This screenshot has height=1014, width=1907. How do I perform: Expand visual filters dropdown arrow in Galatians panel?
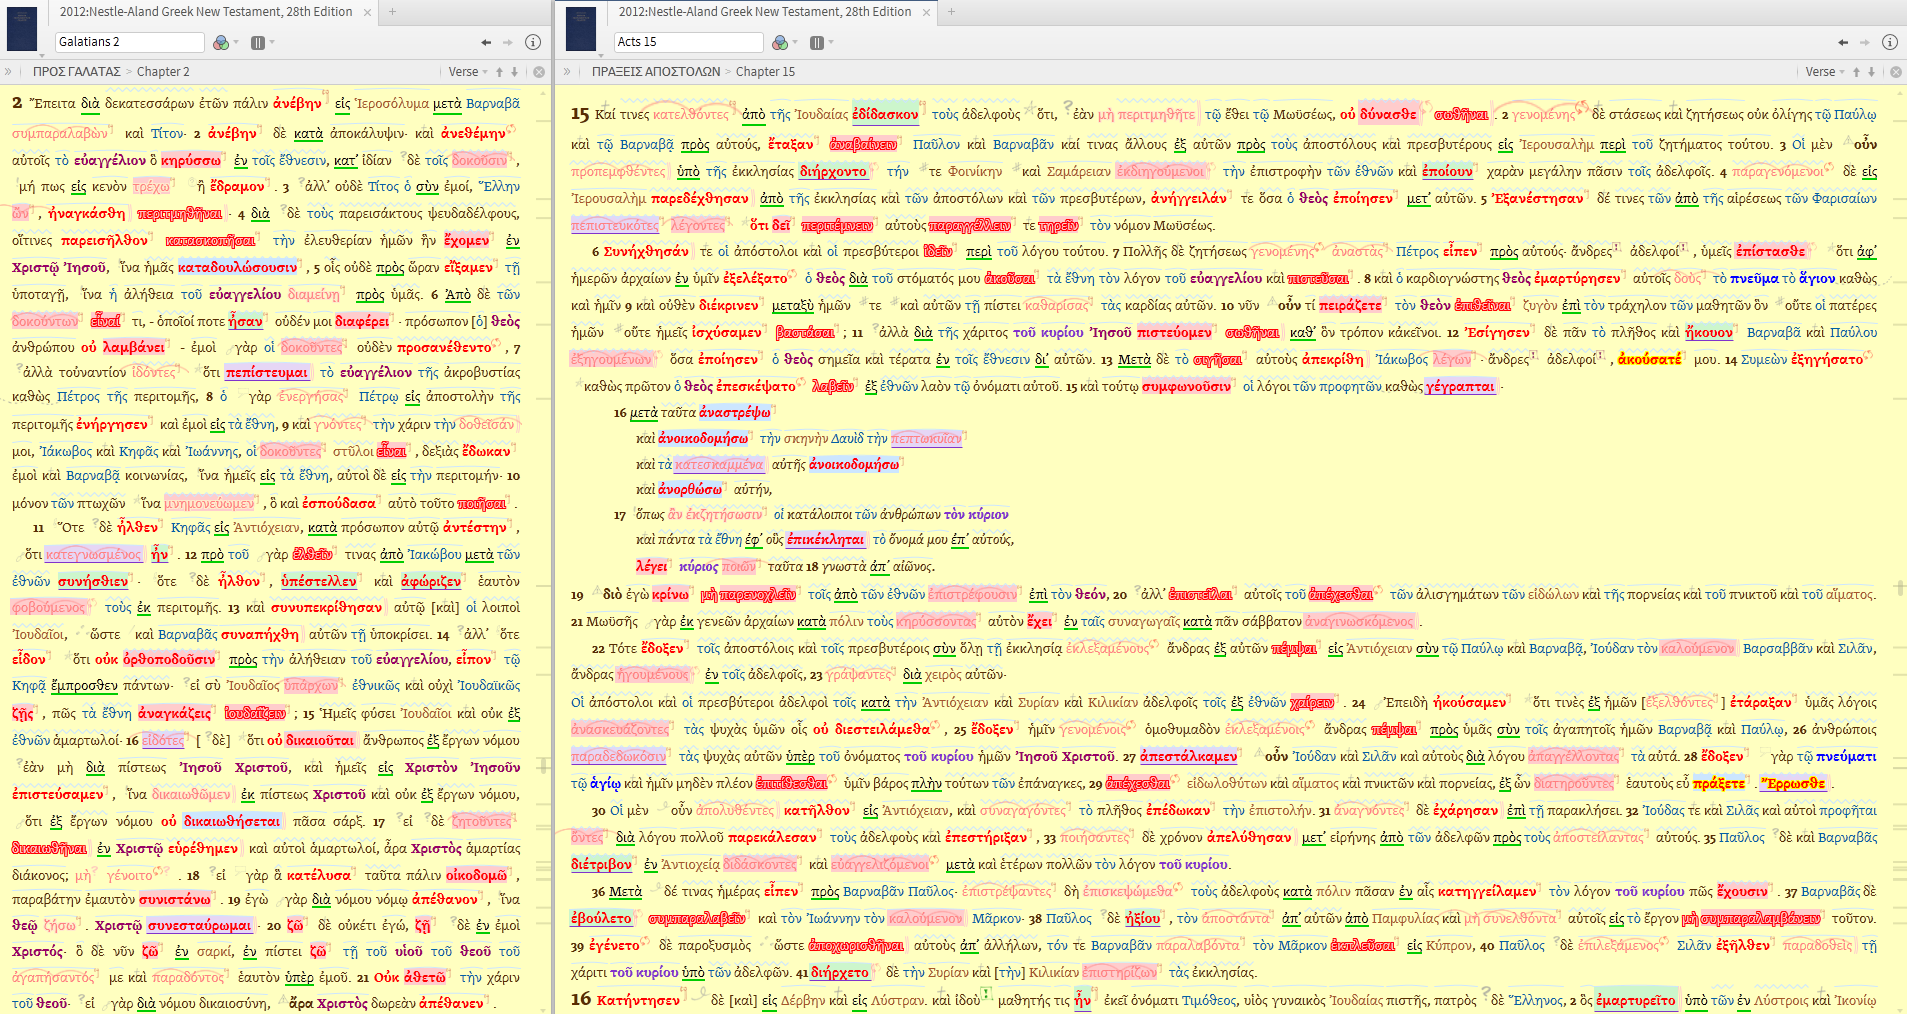coord(236,42)
